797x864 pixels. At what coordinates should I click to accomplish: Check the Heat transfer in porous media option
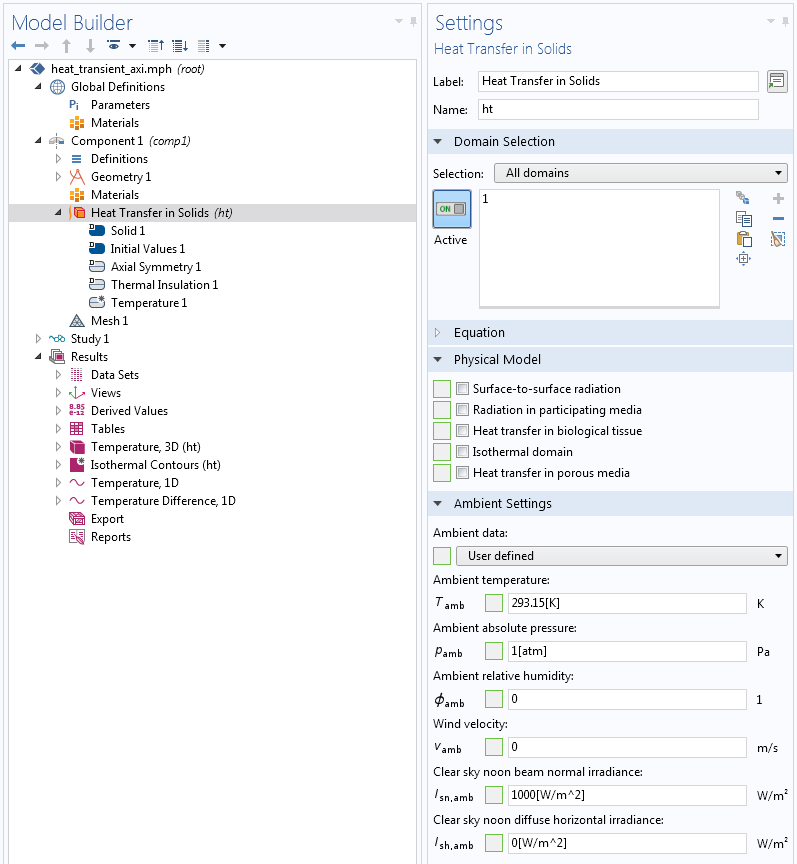coord(462,473)
